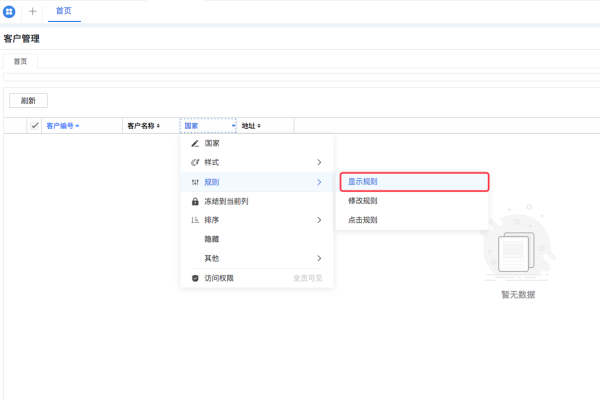Click the plus add-tab icon
This screenshot has width=600, height=400.
[33, 11]
